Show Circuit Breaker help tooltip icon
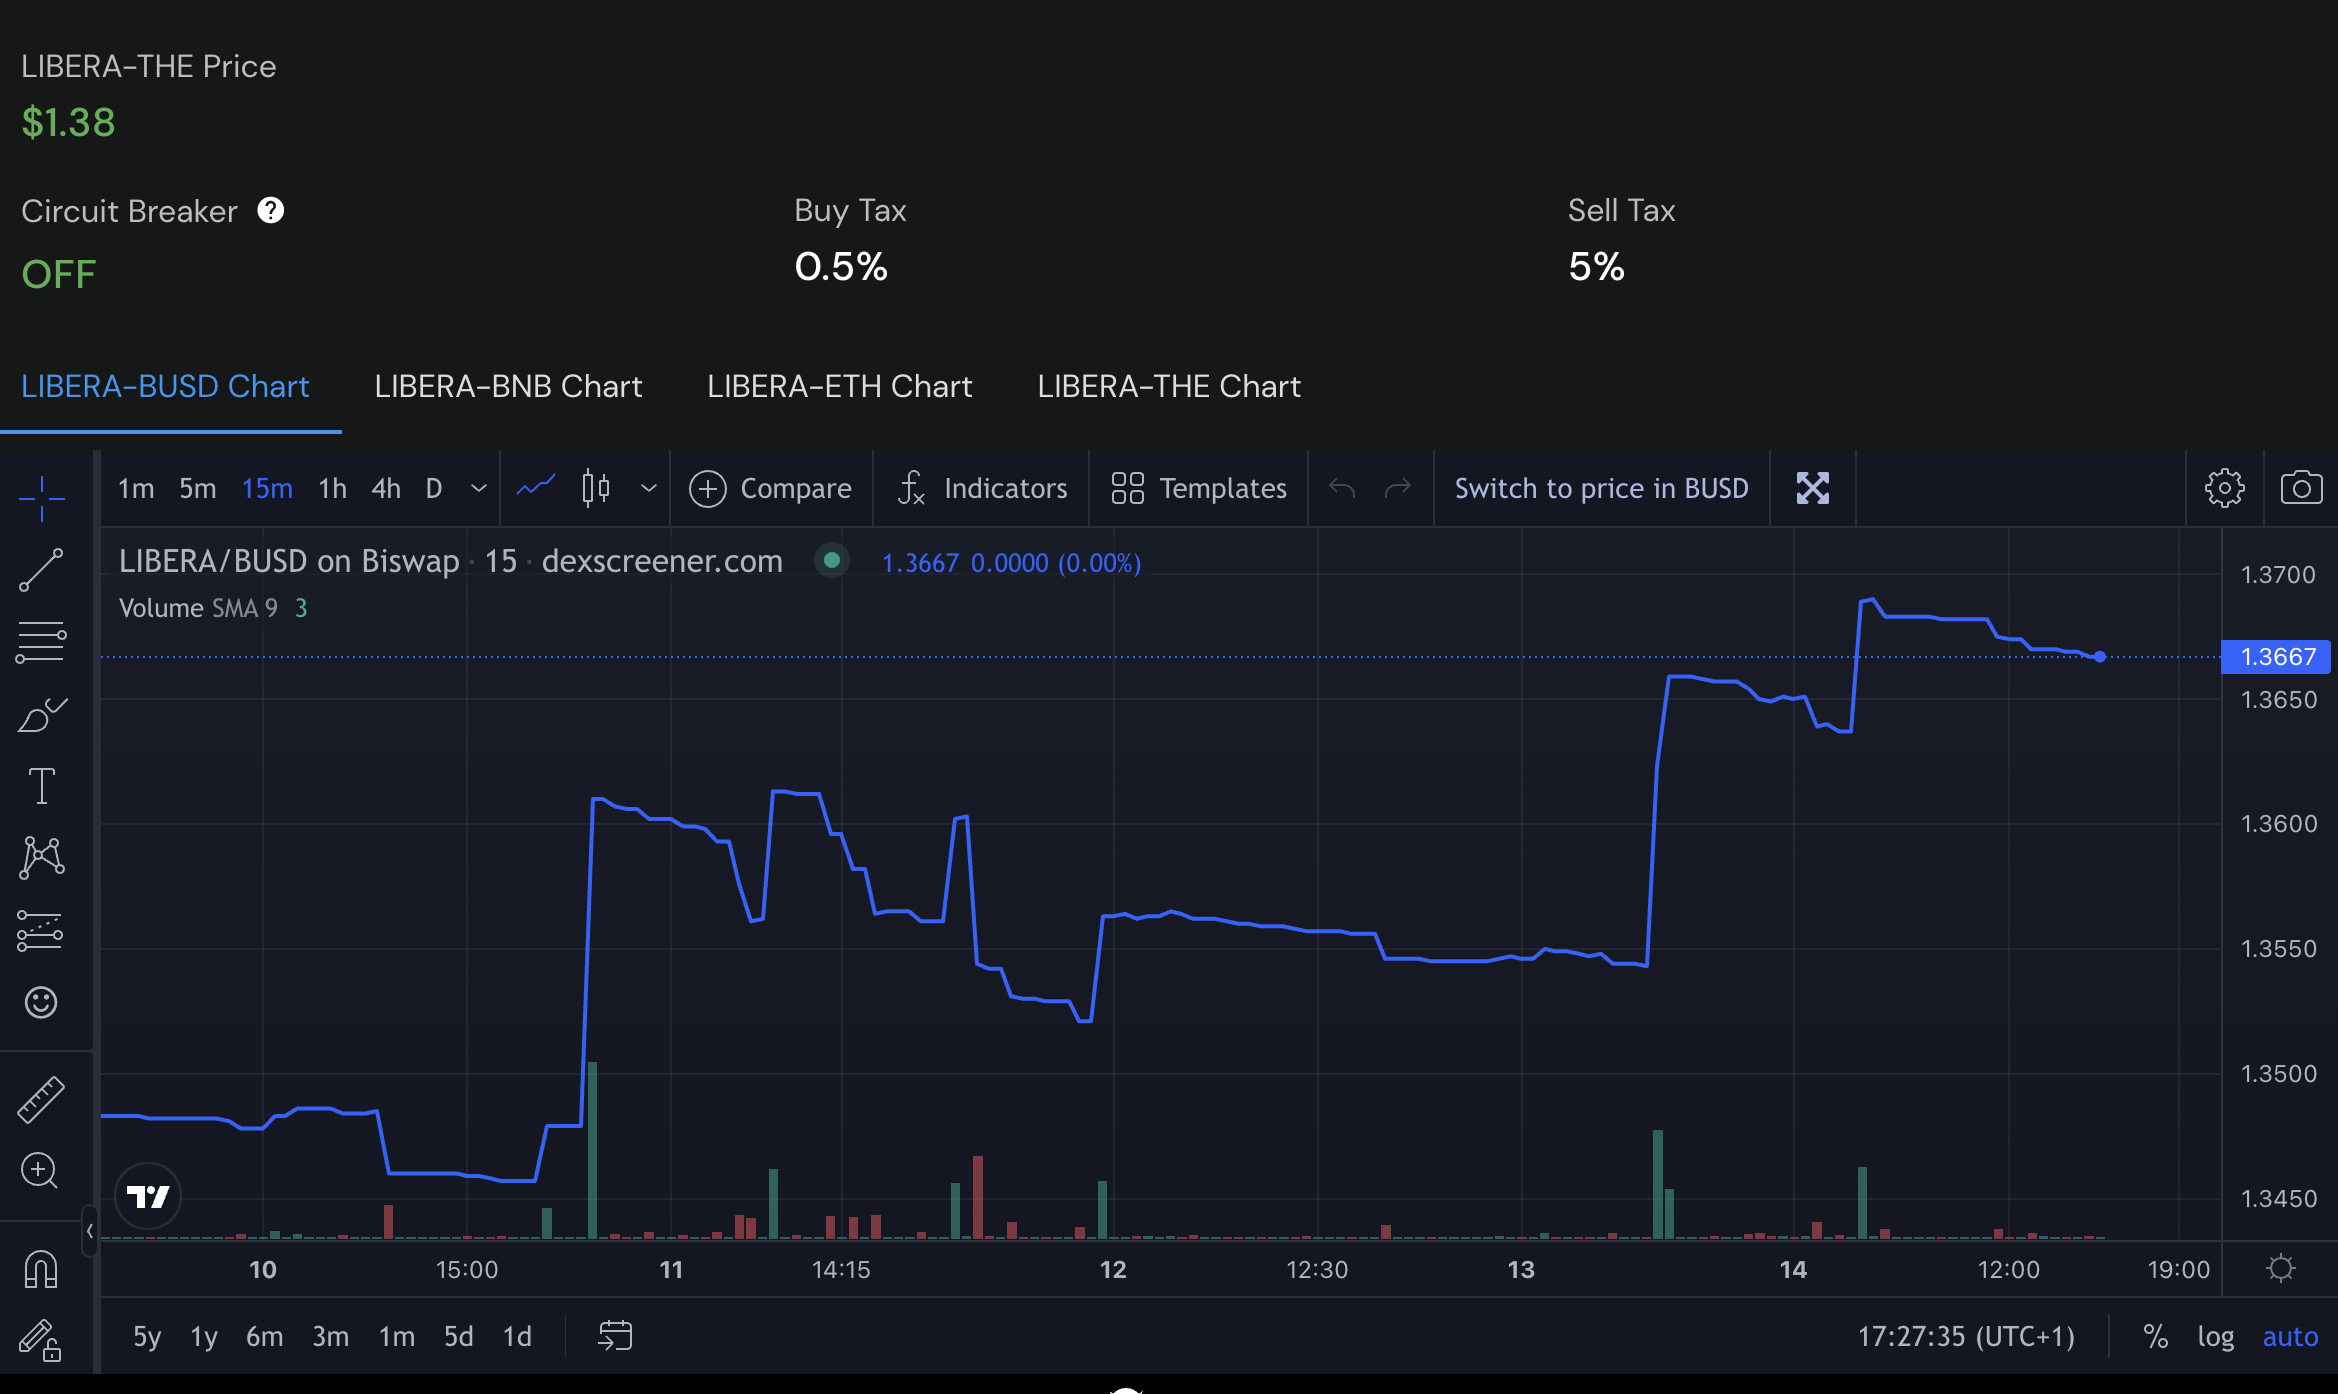 tap(271, 210)
